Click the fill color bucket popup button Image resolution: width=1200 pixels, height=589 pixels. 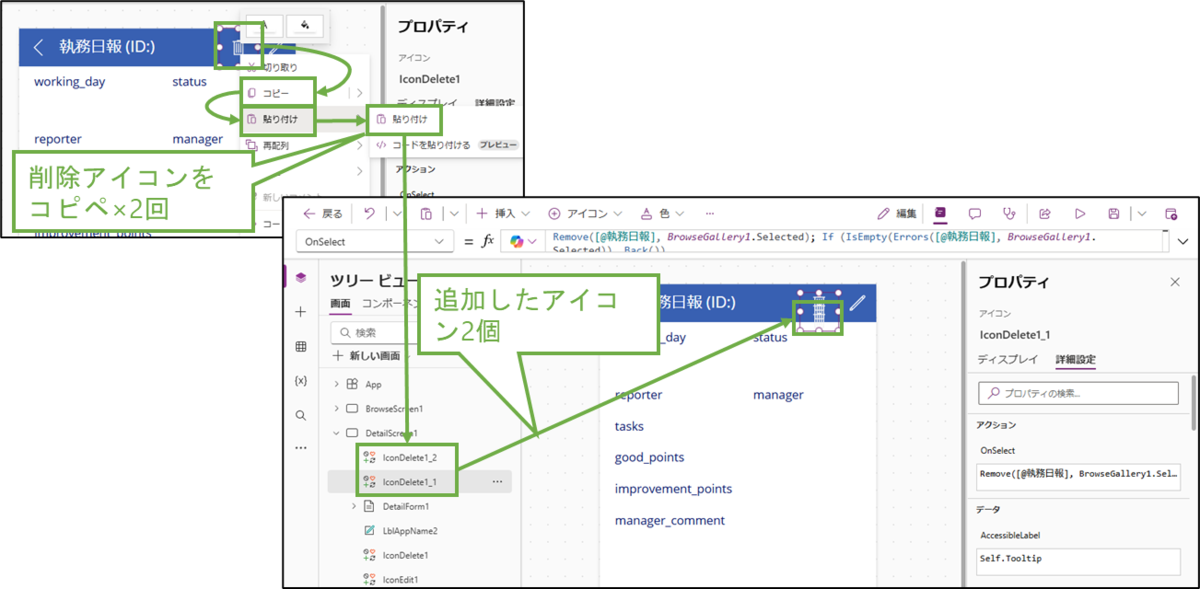(x=304, y=26)
